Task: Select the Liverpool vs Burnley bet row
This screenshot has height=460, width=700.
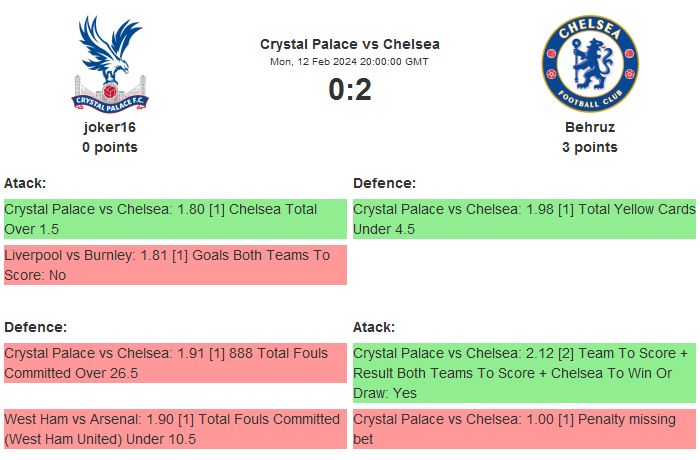Action: click(175, 265)
